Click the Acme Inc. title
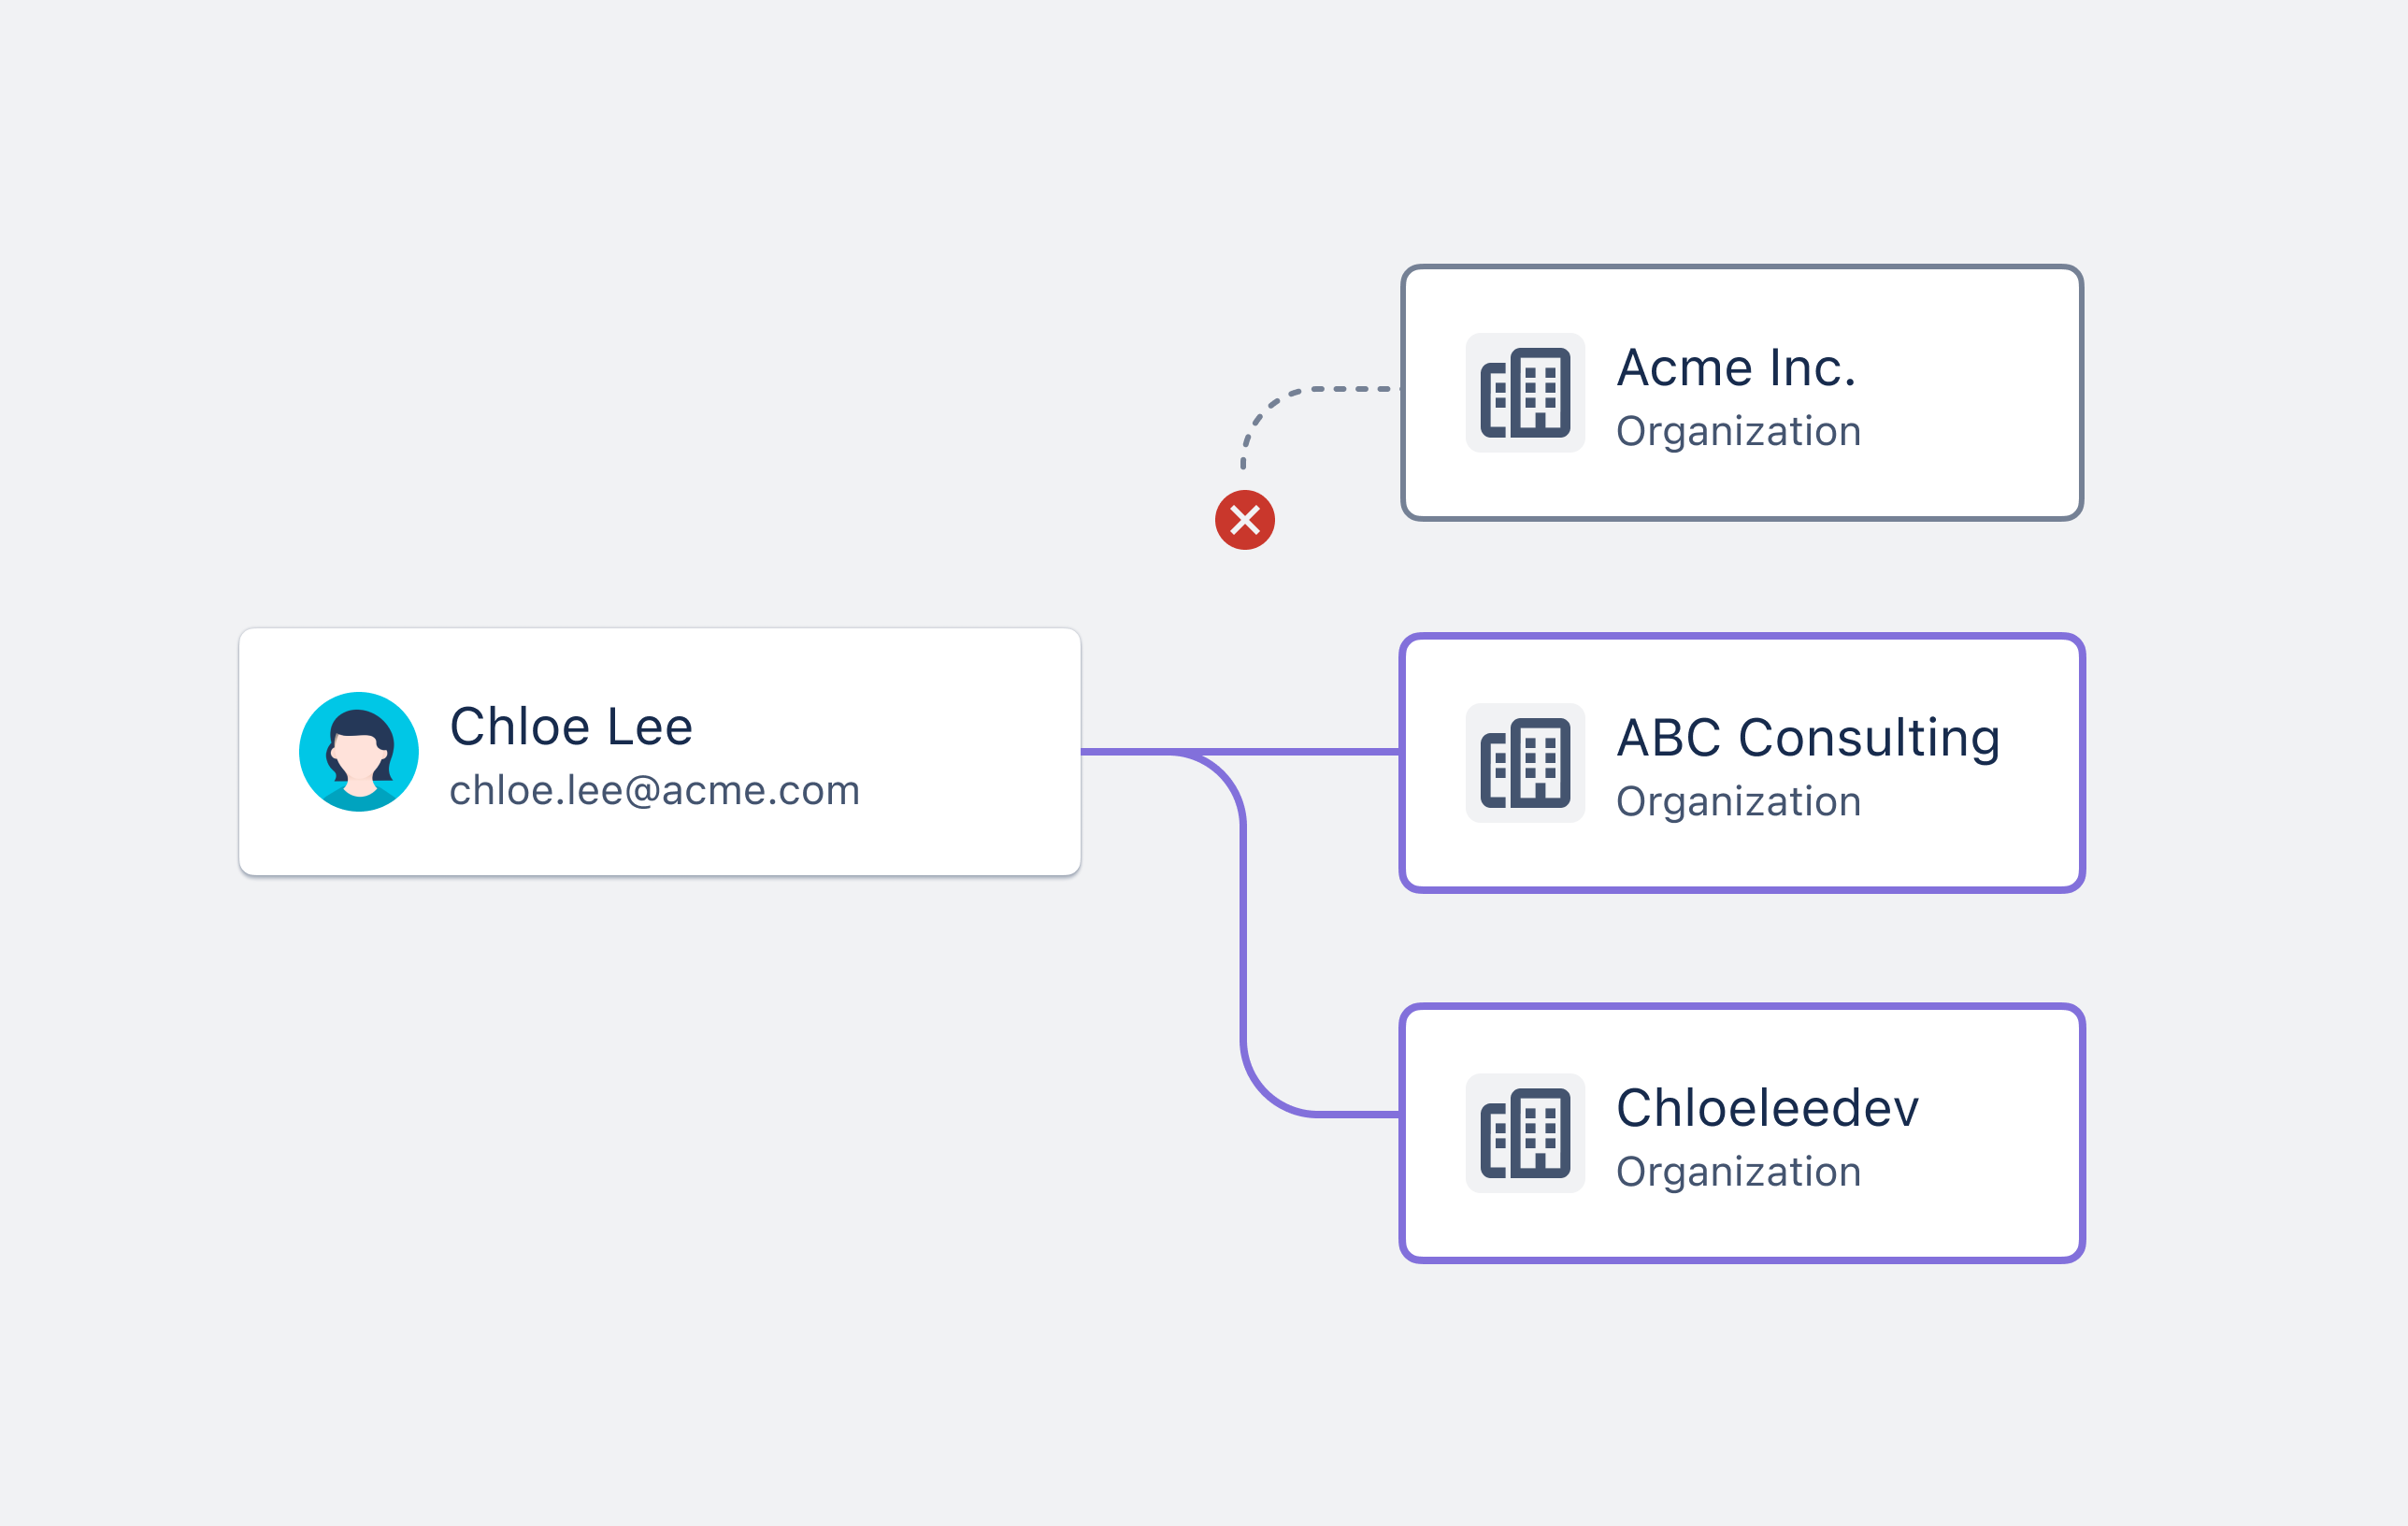 click(1736, 367)
